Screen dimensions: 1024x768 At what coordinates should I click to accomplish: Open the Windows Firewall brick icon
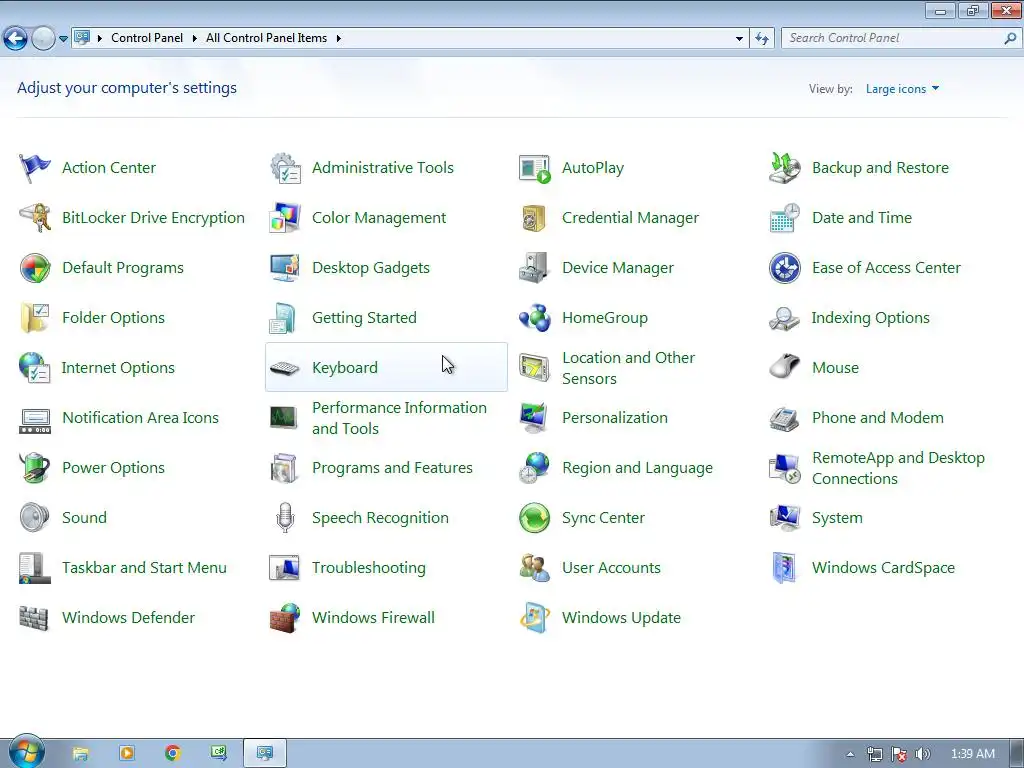click(285, 618)
